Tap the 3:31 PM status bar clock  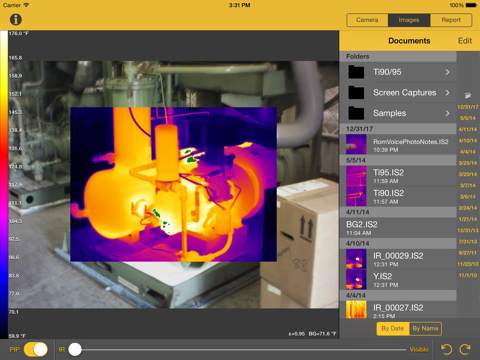pos(240,5)
